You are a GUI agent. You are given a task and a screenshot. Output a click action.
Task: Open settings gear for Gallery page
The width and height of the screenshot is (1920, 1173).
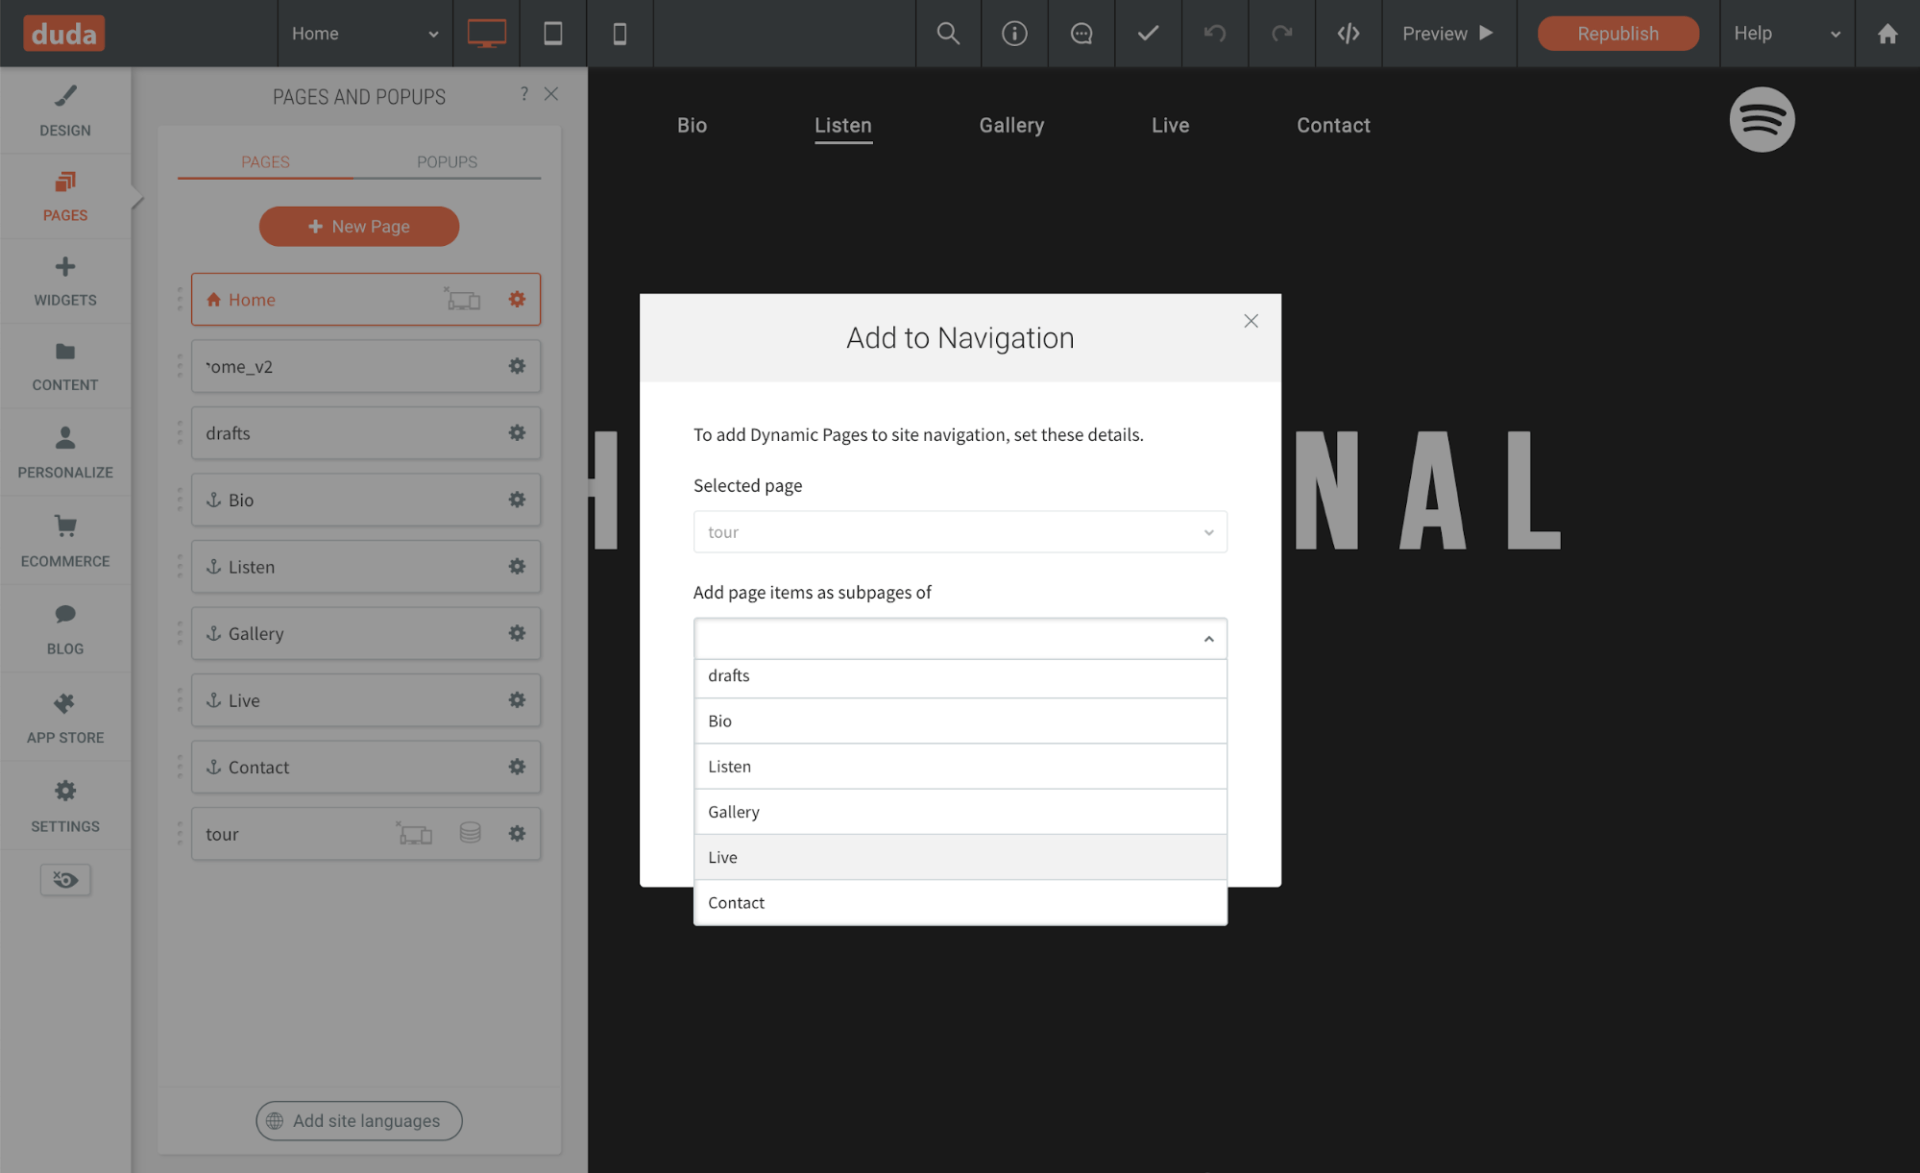(x=517, y=633)
